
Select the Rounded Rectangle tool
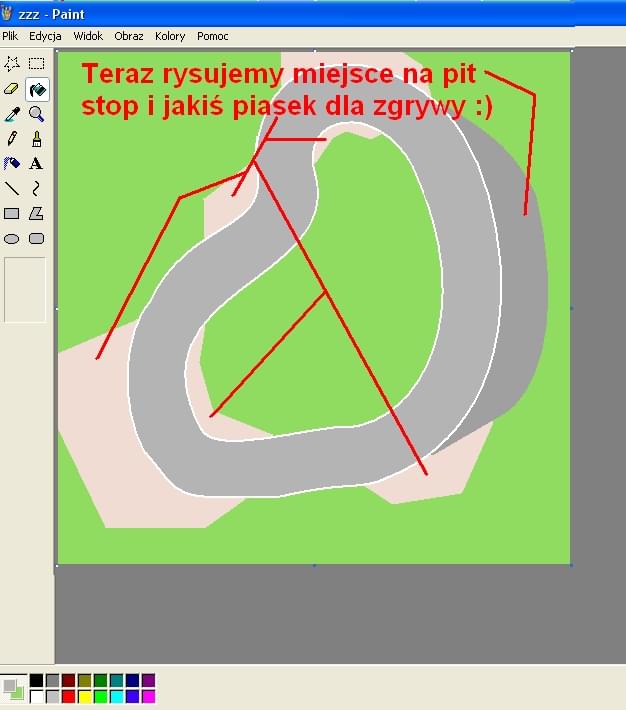(x=37, y=239)
